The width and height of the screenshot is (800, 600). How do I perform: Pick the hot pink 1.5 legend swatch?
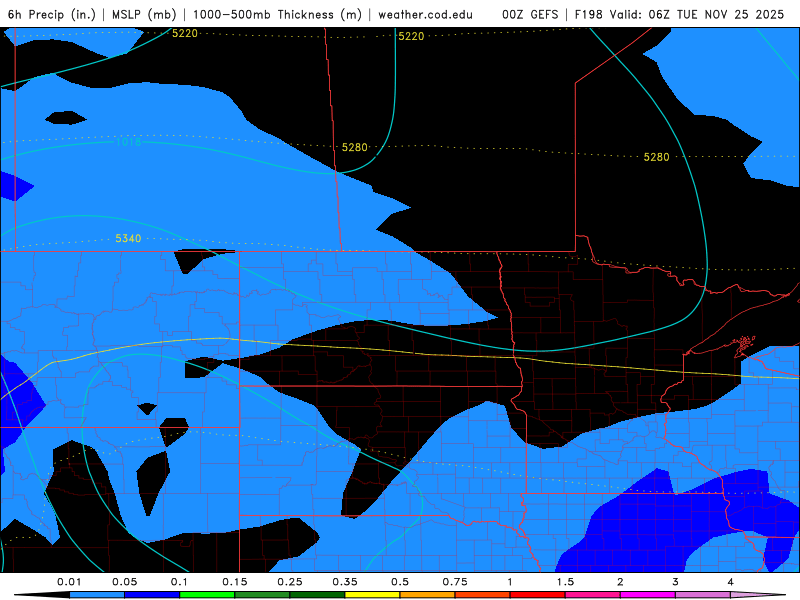coord(593,595)
